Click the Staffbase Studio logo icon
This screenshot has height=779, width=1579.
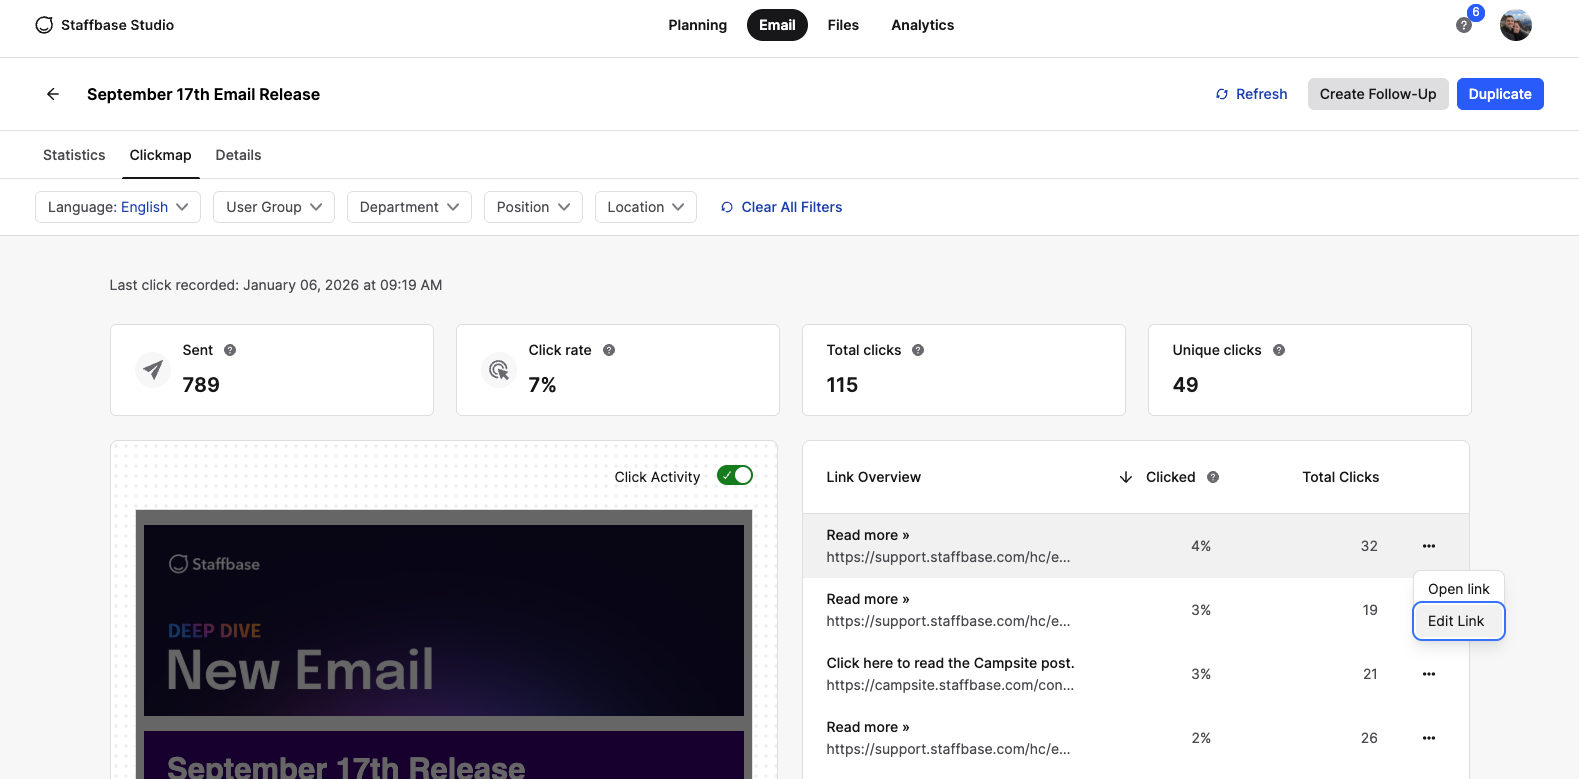44,25
